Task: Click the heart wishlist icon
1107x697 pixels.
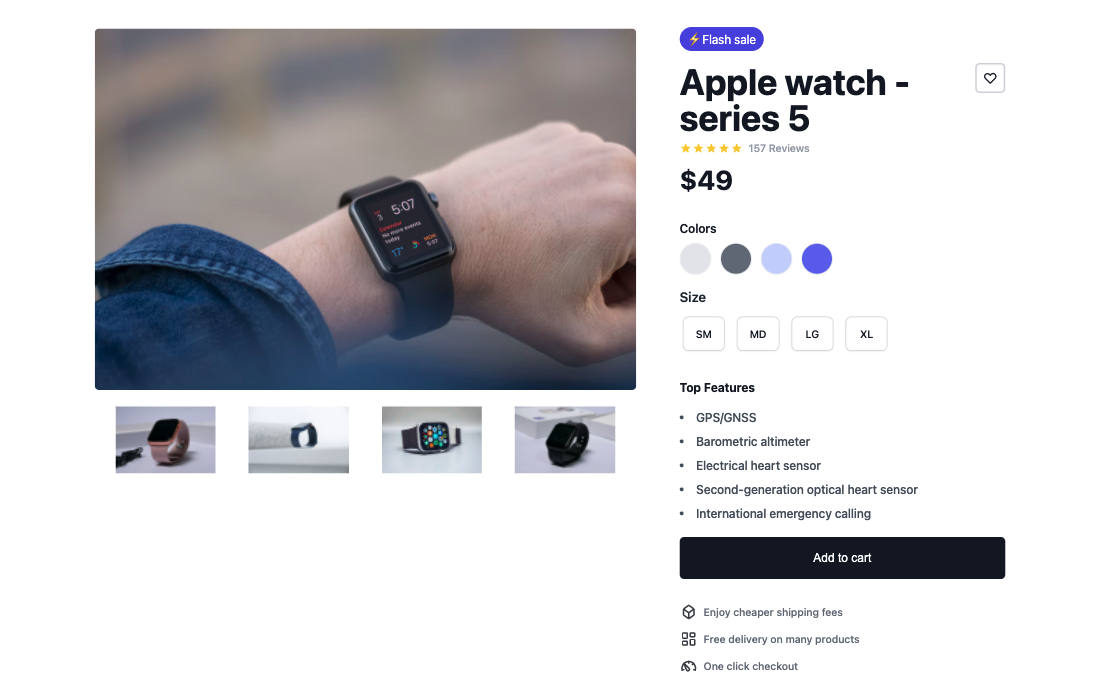Action: coord(990,78)
